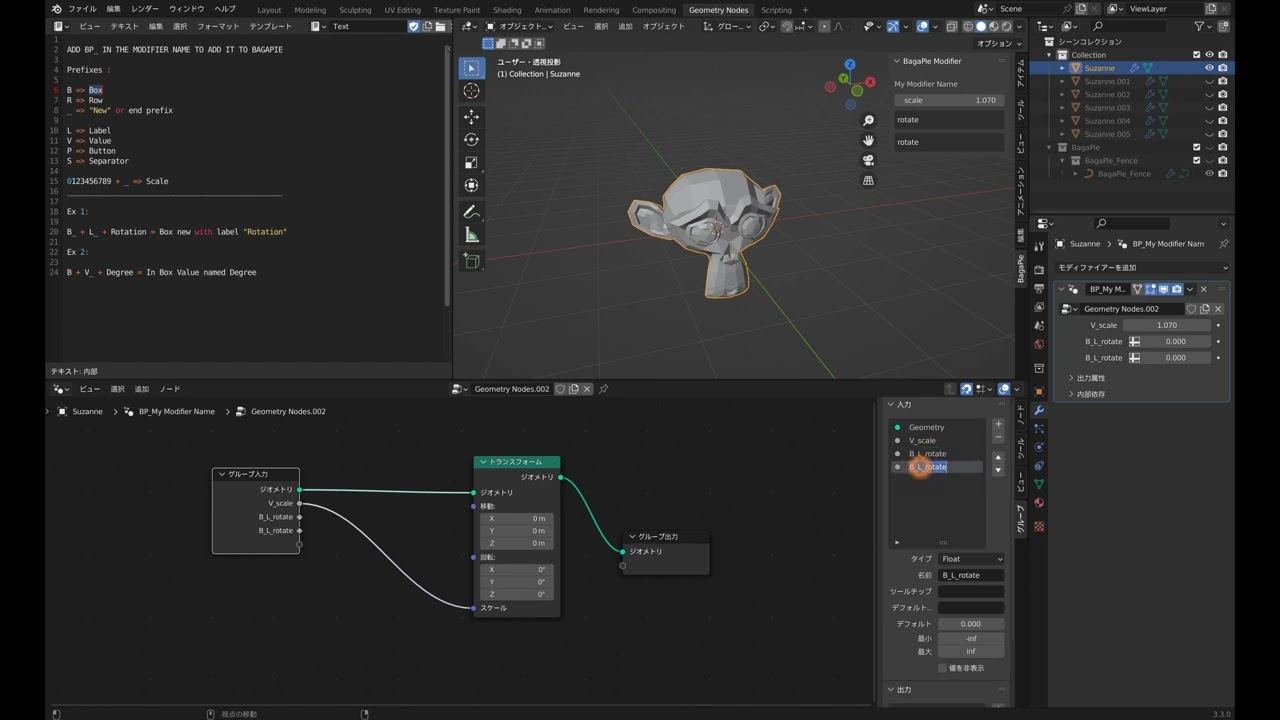This screenshot has width=1280, height=720.
Task: Click the viewport zoom magnifier icon
Action: click(868, 121)
